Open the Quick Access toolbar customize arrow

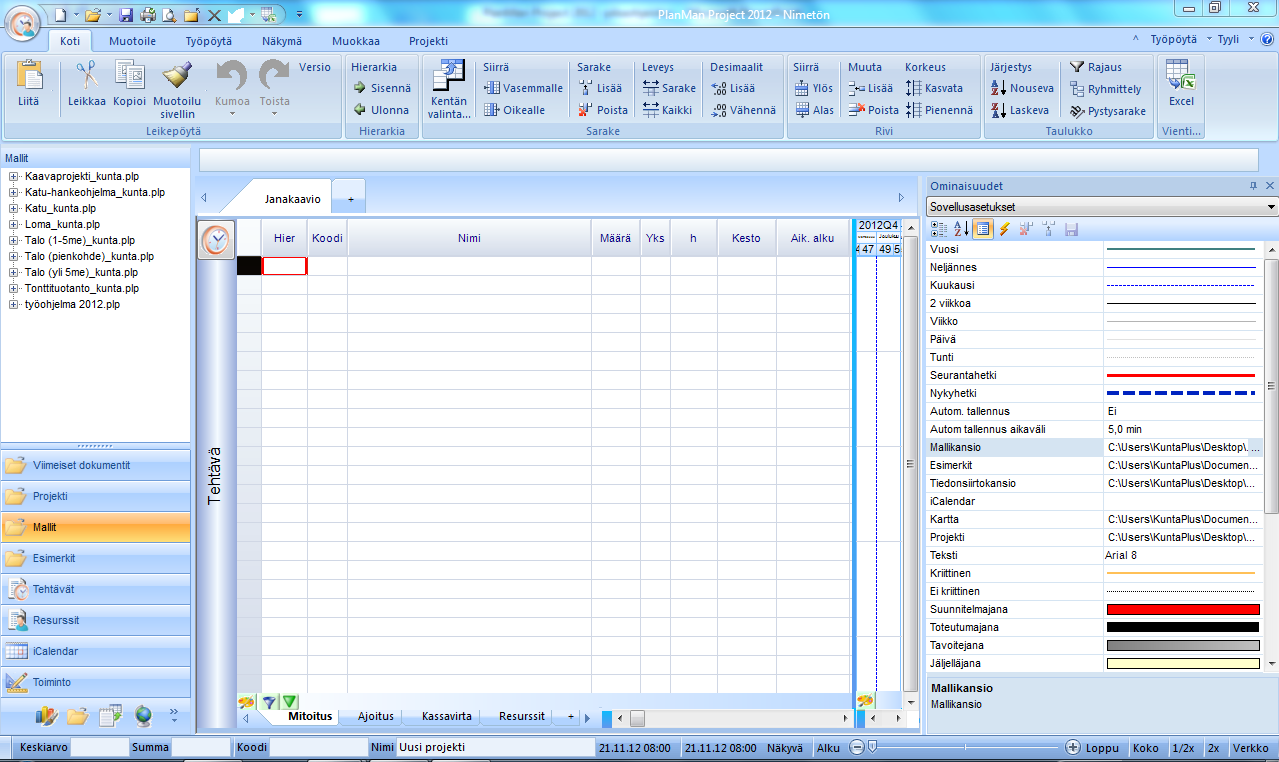point(300,15)
